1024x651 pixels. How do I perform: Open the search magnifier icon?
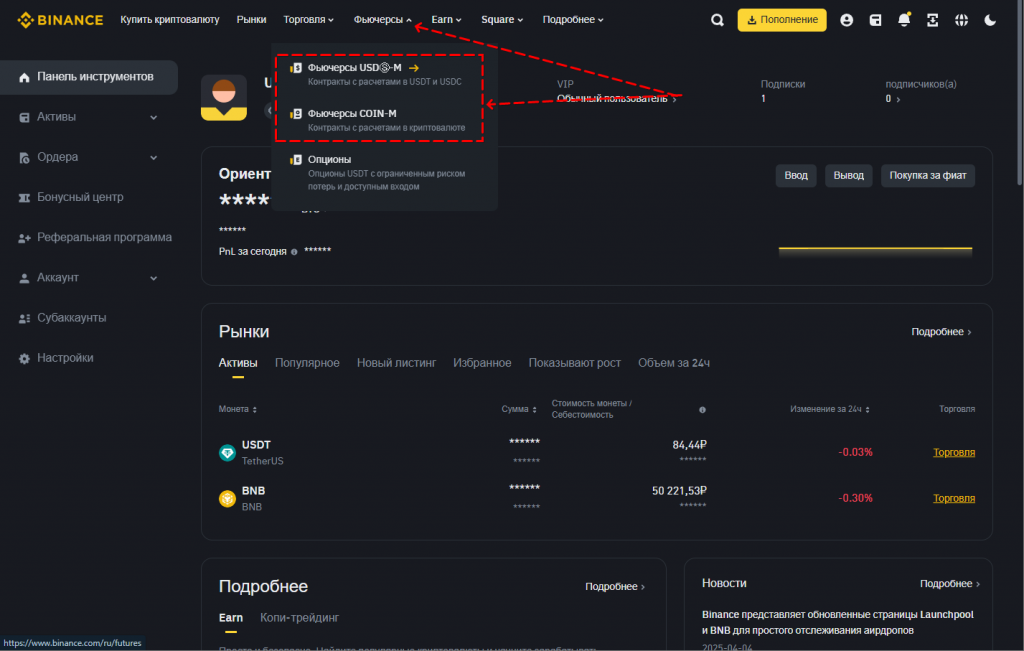[717, 20]
